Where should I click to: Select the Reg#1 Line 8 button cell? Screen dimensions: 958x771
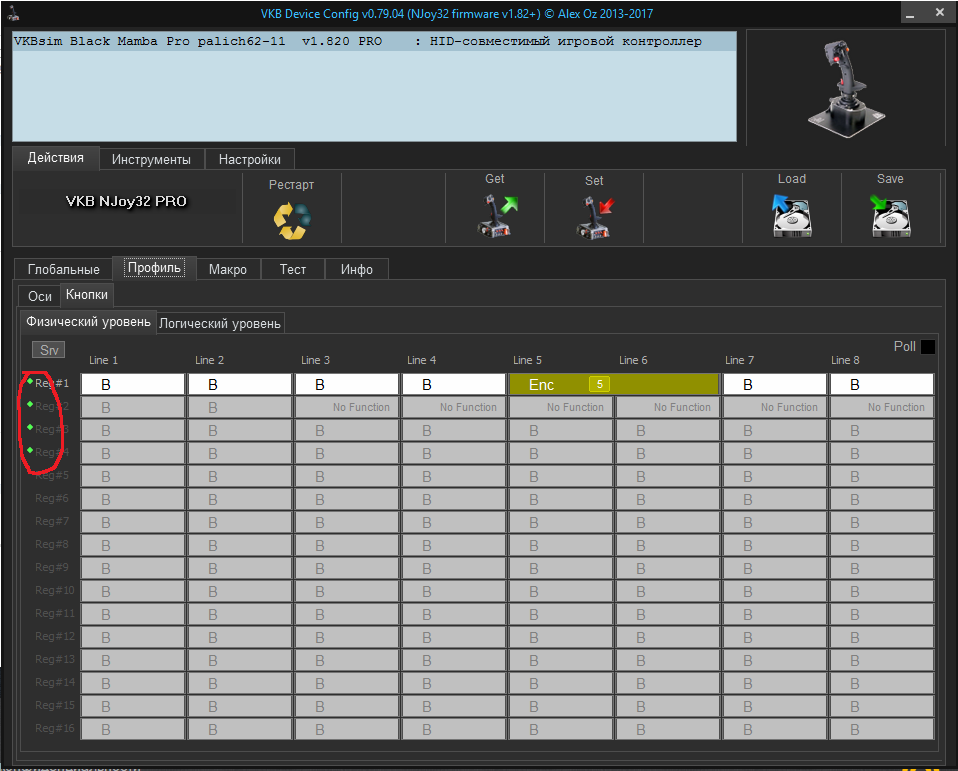[x=882, y=384]
